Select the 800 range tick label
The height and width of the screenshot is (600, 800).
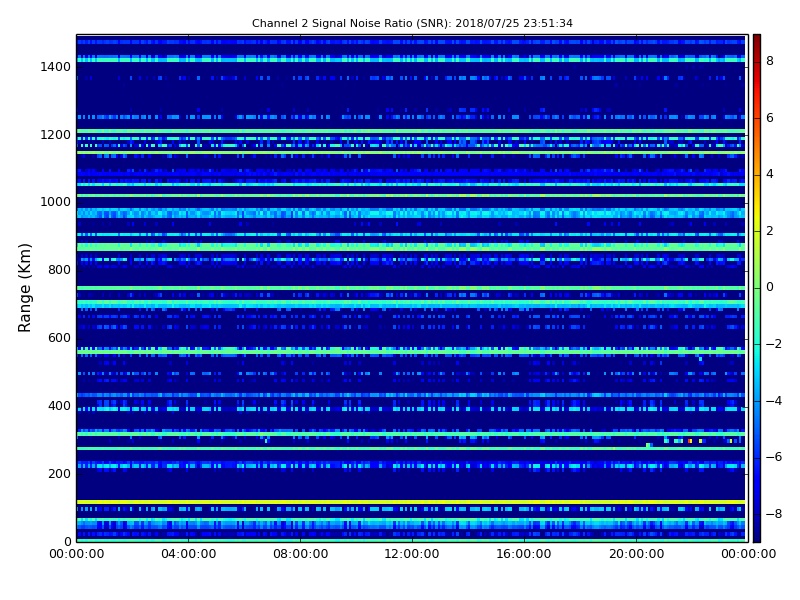point(59,270)
